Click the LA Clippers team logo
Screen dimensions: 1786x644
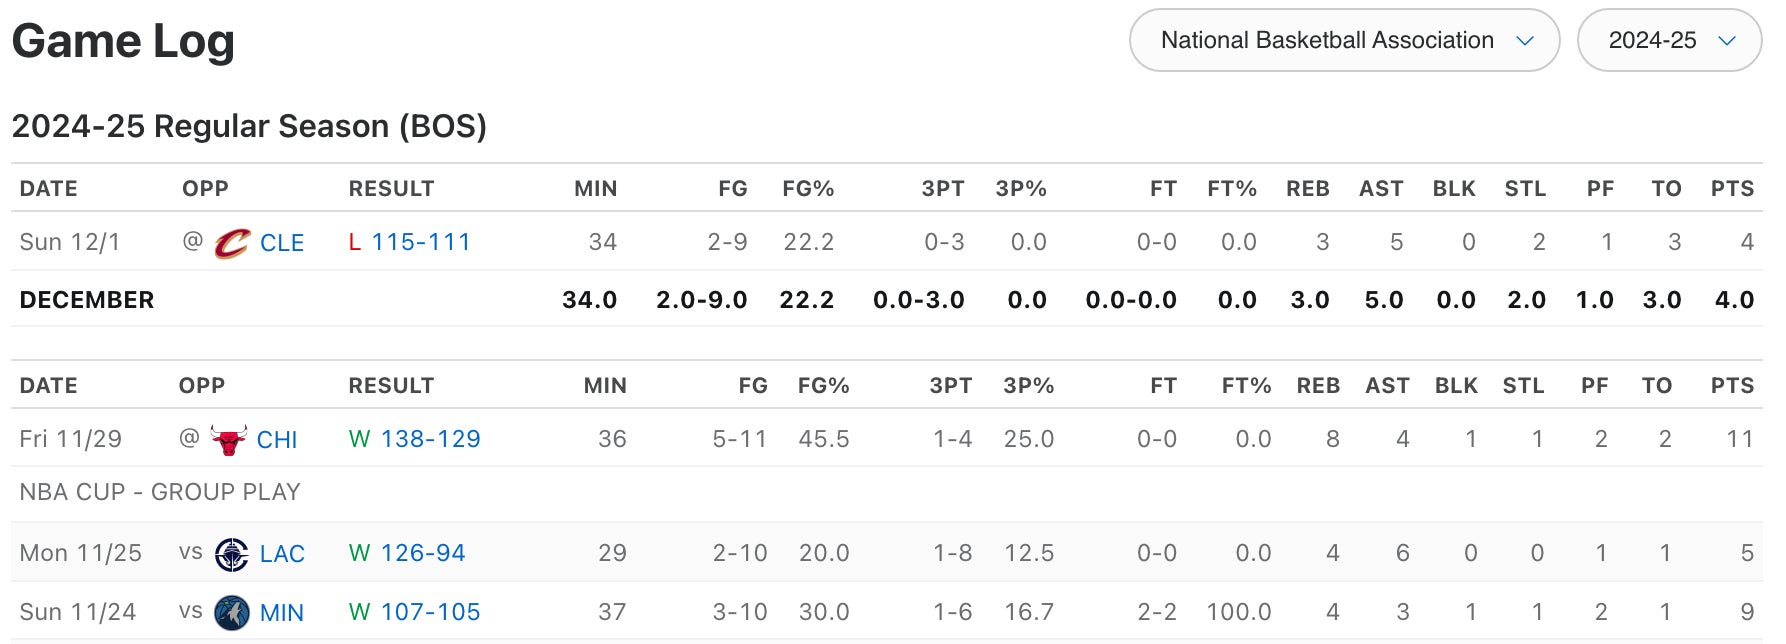[232, 554]
